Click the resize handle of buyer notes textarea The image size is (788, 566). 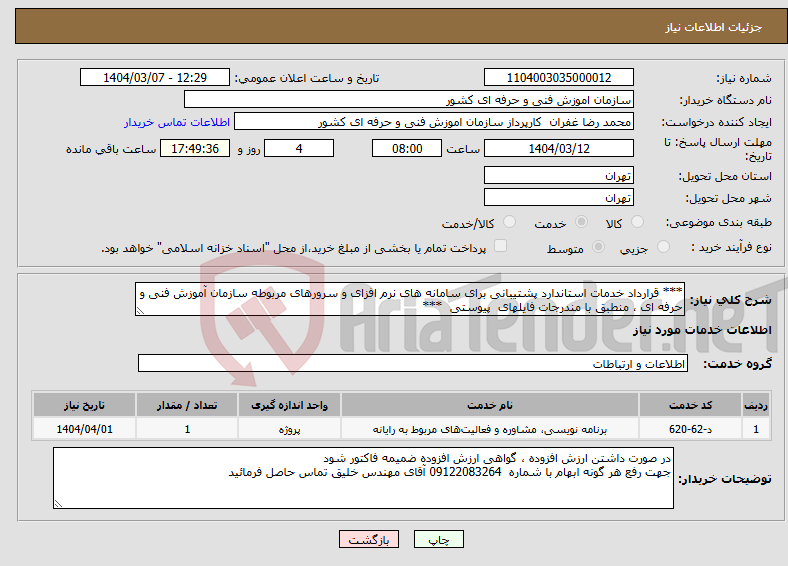coord(58,504)
